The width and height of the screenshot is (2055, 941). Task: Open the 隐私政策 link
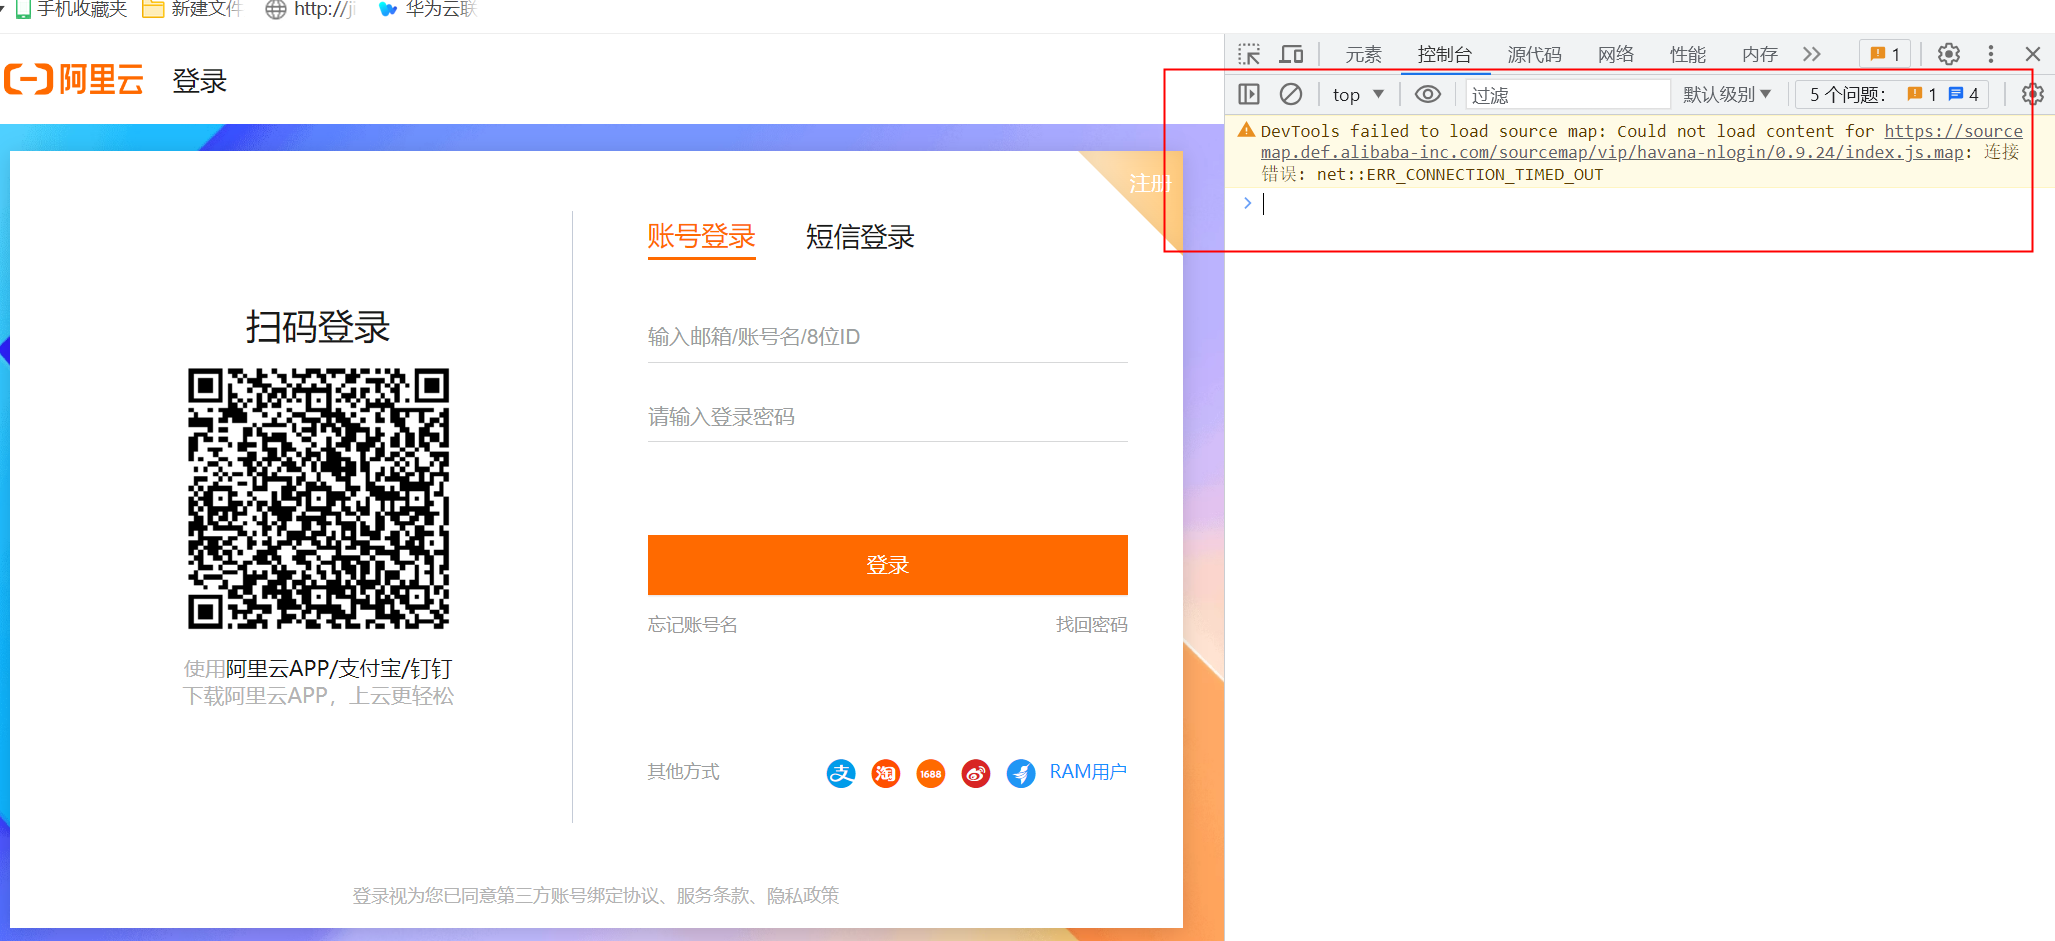pos(803,896)
